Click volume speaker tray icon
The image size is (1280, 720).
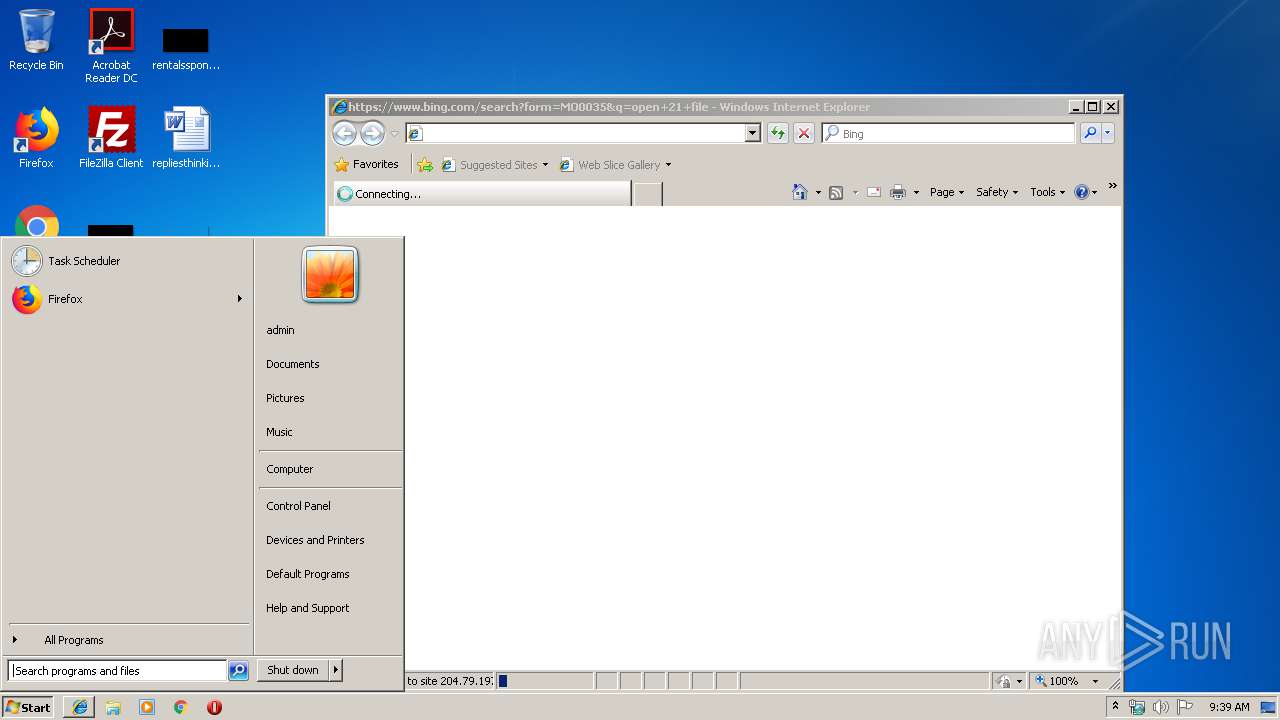coord(1160,707)
